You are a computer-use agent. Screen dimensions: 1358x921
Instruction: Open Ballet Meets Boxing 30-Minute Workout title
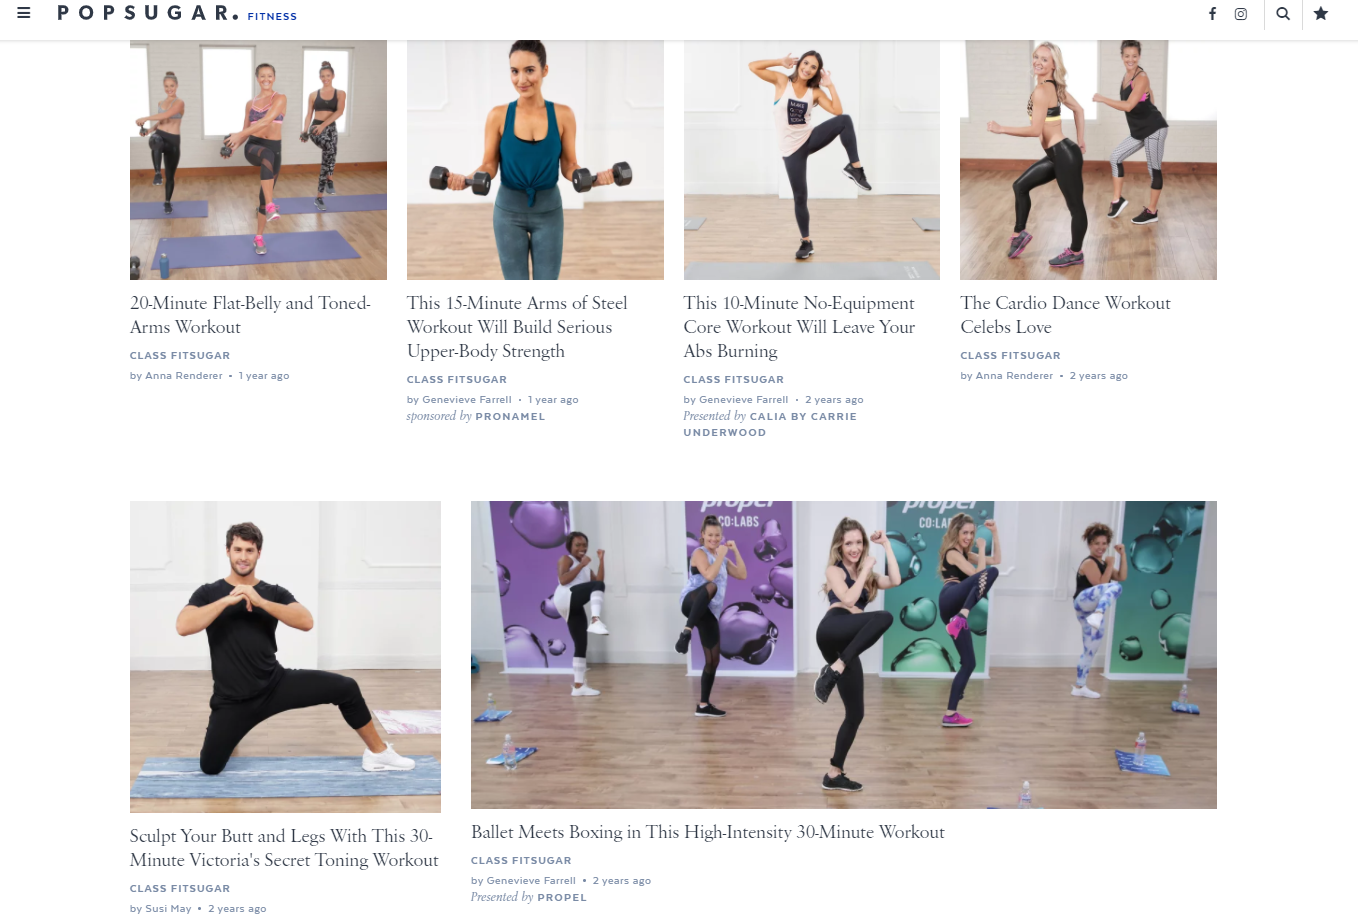pyautogui.click(x=708, y=832)
